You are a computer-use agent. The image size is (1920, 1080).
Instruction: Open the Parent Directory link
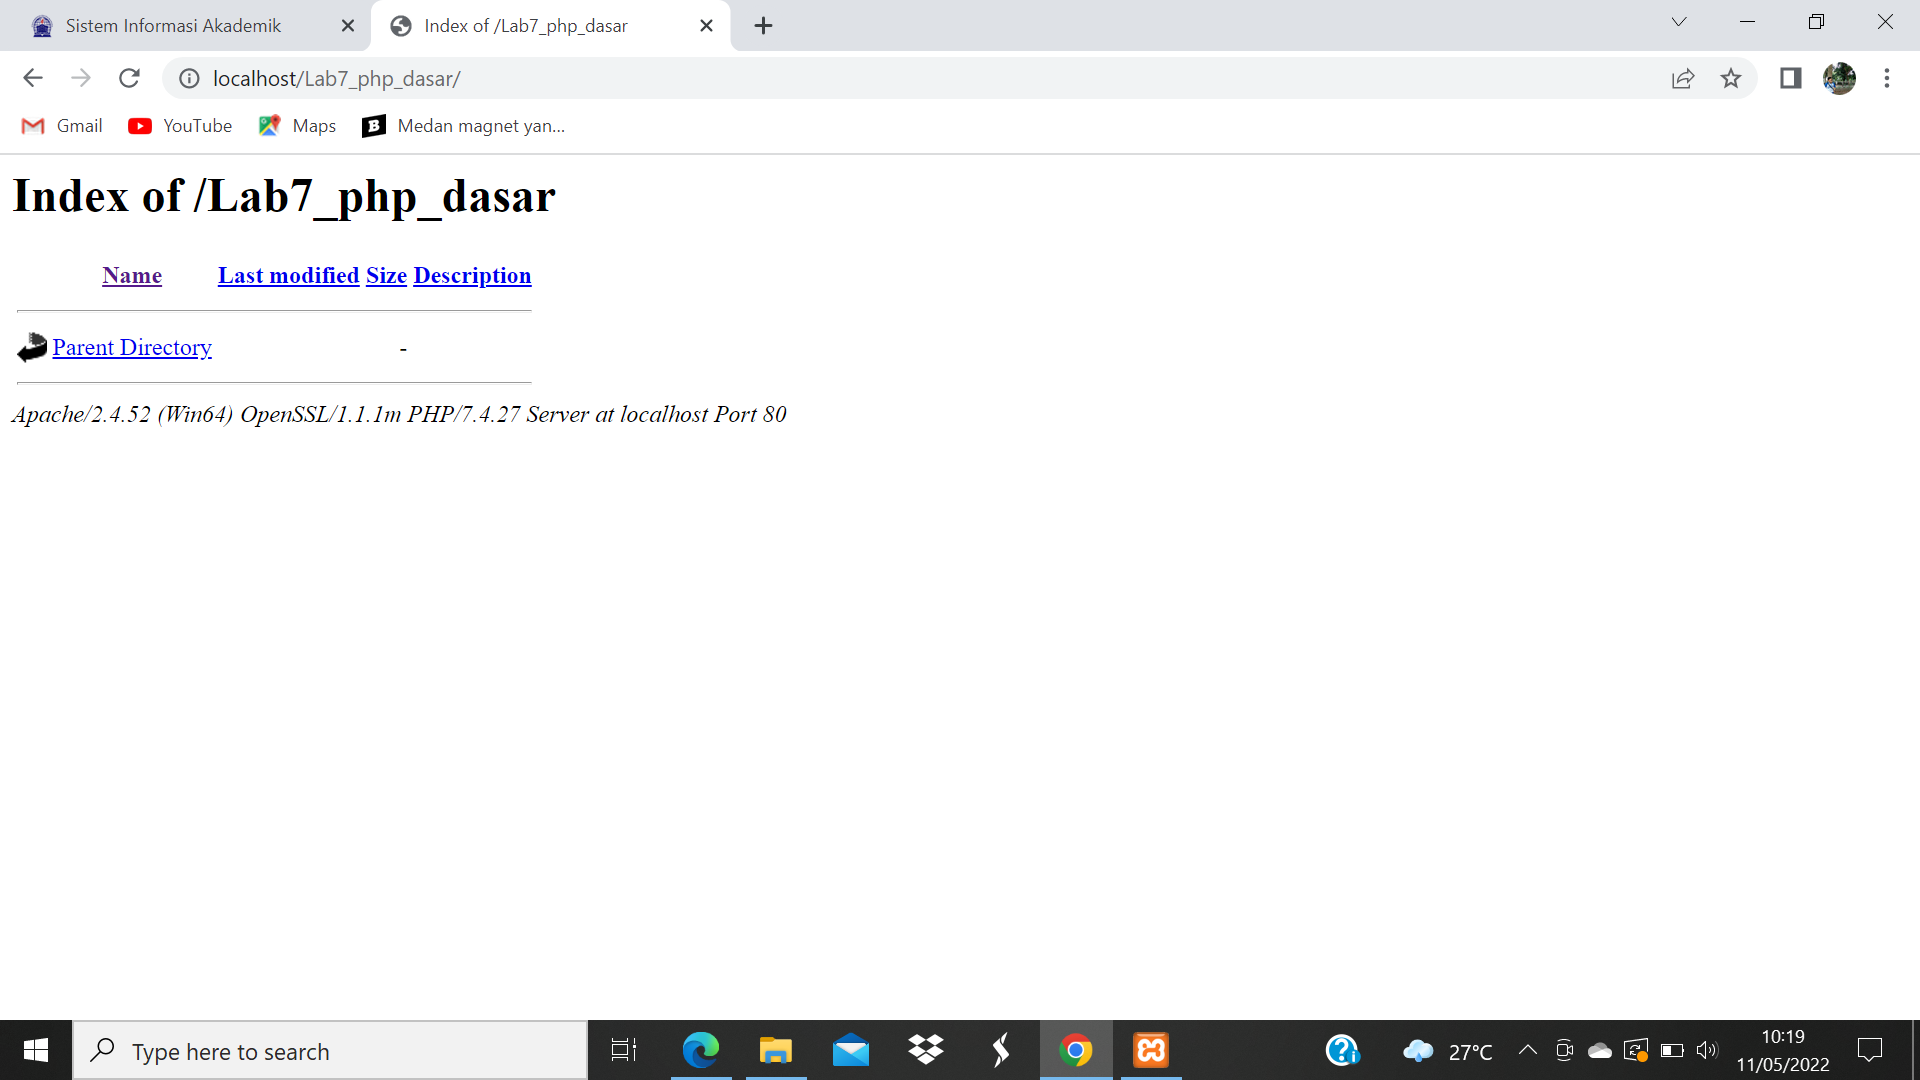coord(132,347)
